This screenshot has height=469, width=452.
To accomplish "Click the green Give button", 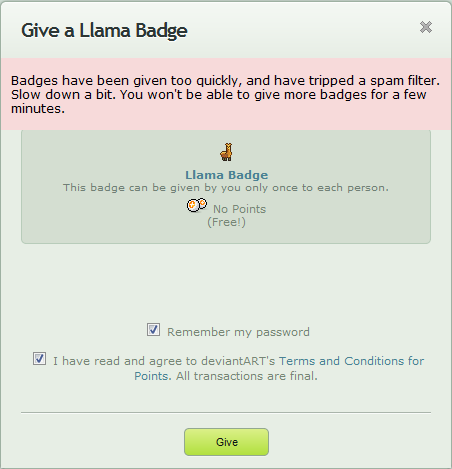I will pos(226,442).
